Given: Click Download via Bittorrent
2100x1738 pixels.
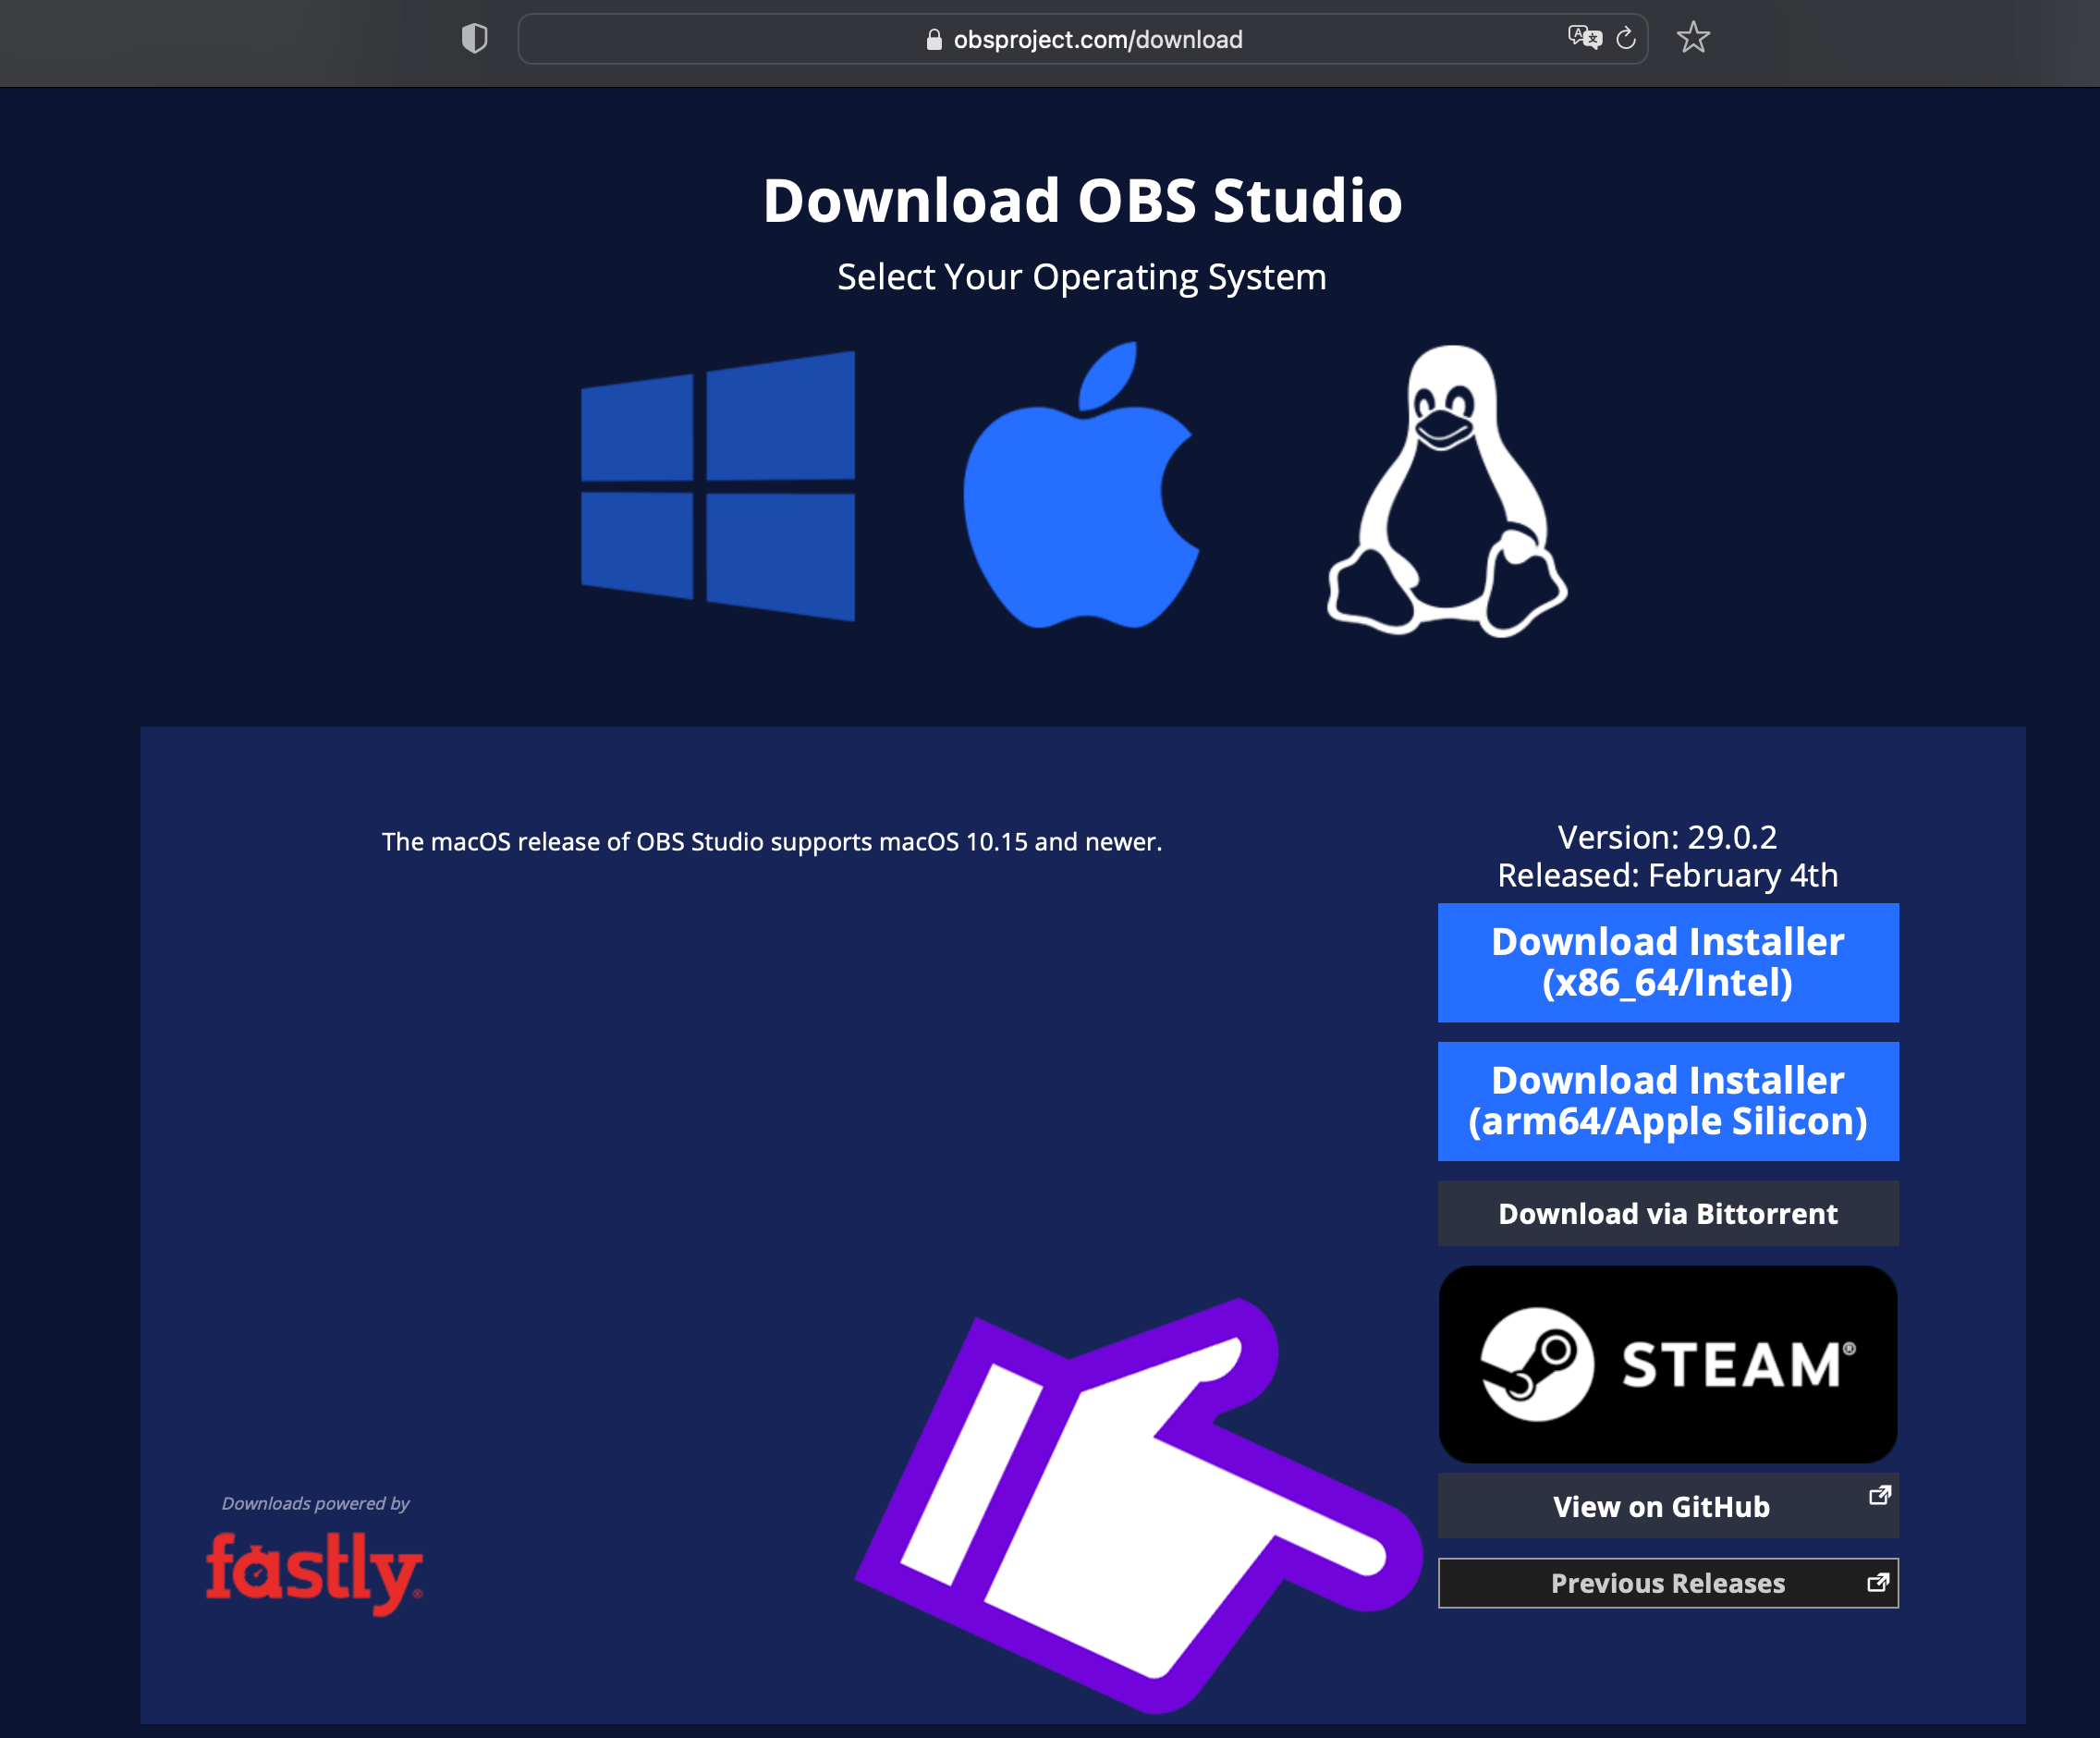Looking at the screenshot, I should (x=1668, y=1213).
